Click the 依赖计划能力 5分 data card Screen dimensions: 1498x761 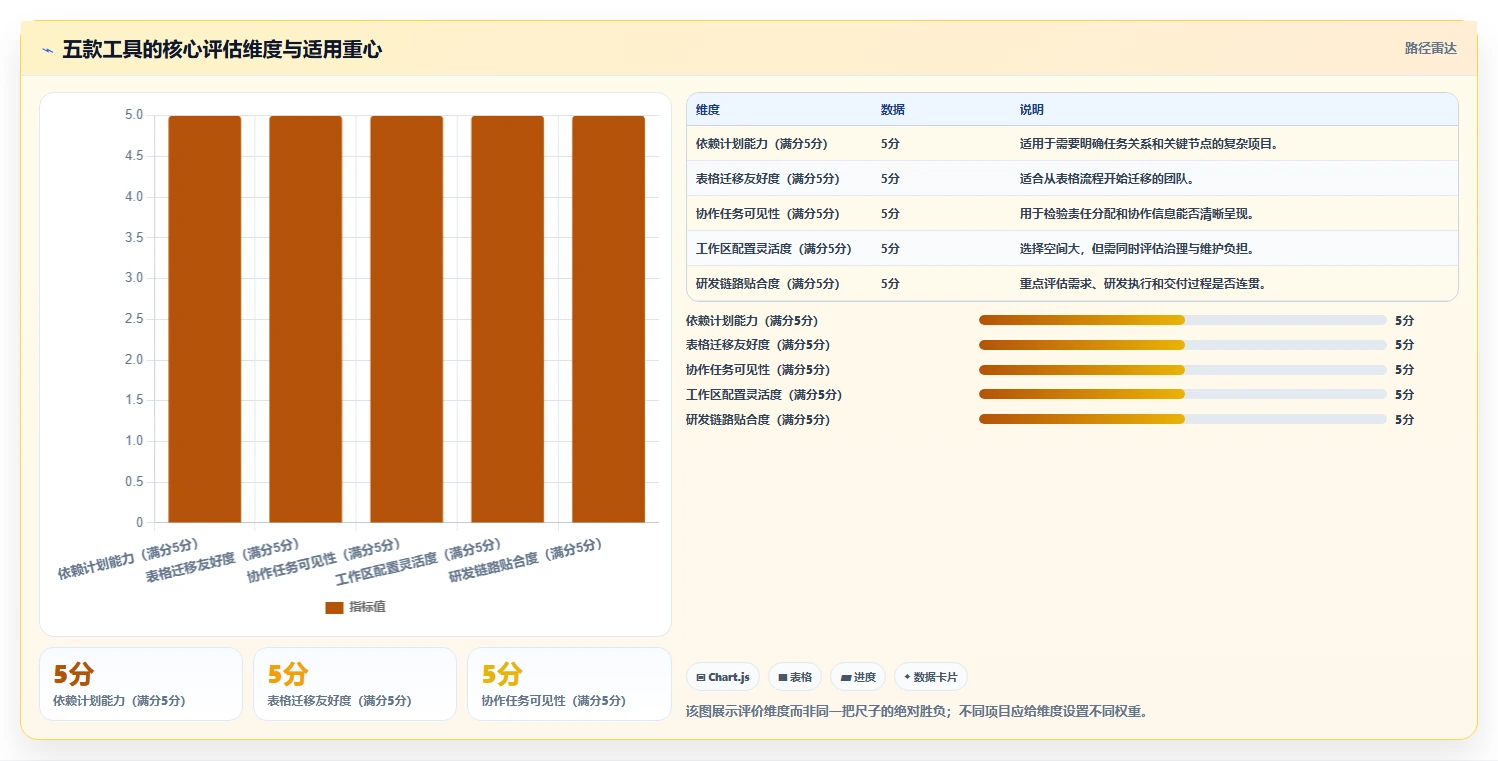pyautogui.click(x=141, y=684)
